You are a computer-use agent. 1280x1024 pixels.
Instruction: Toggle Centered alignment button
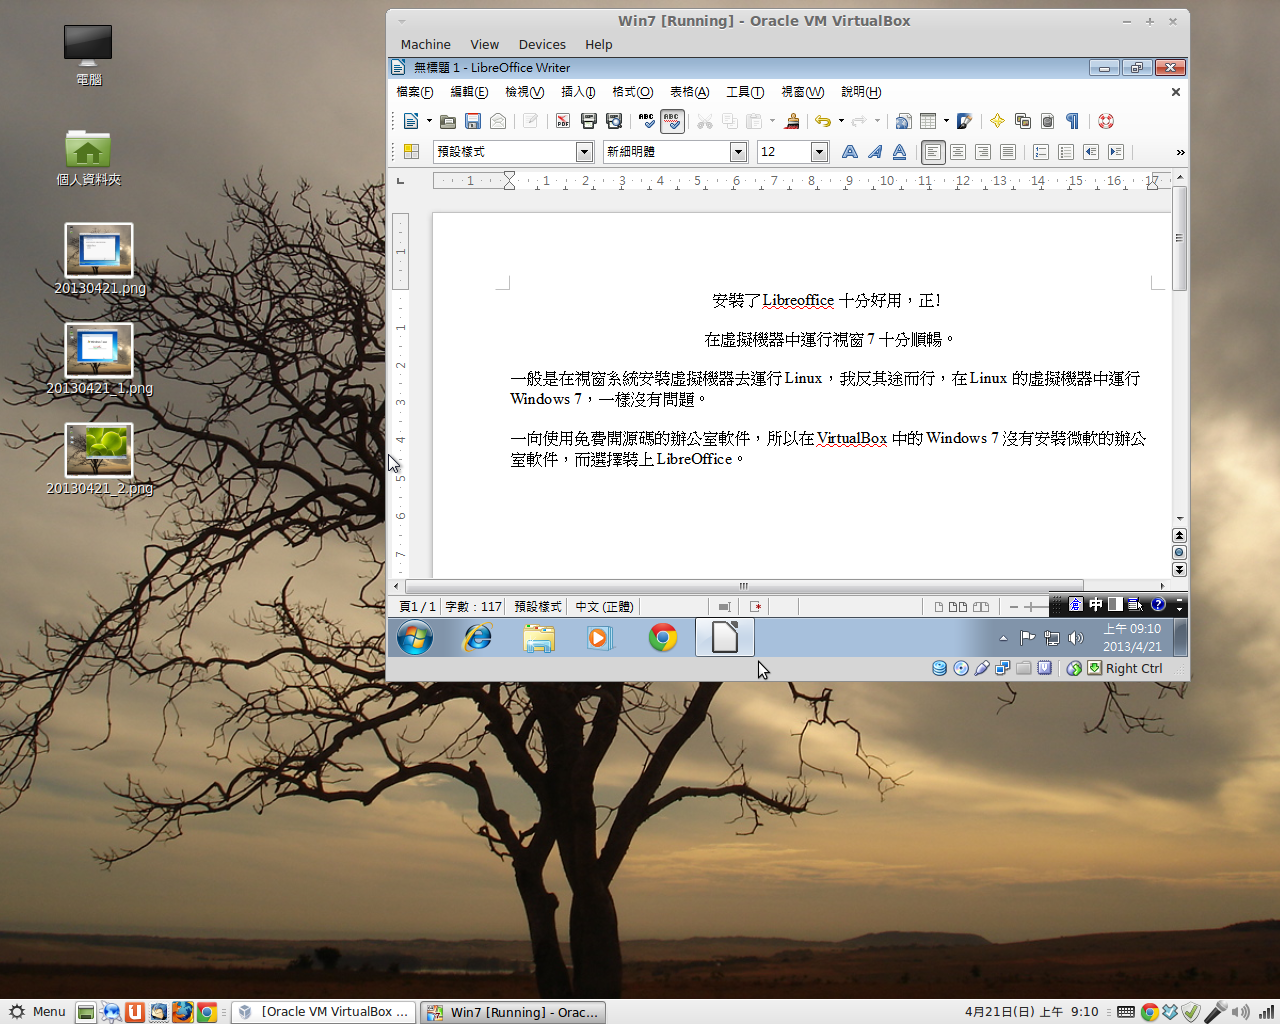point(958,151)
